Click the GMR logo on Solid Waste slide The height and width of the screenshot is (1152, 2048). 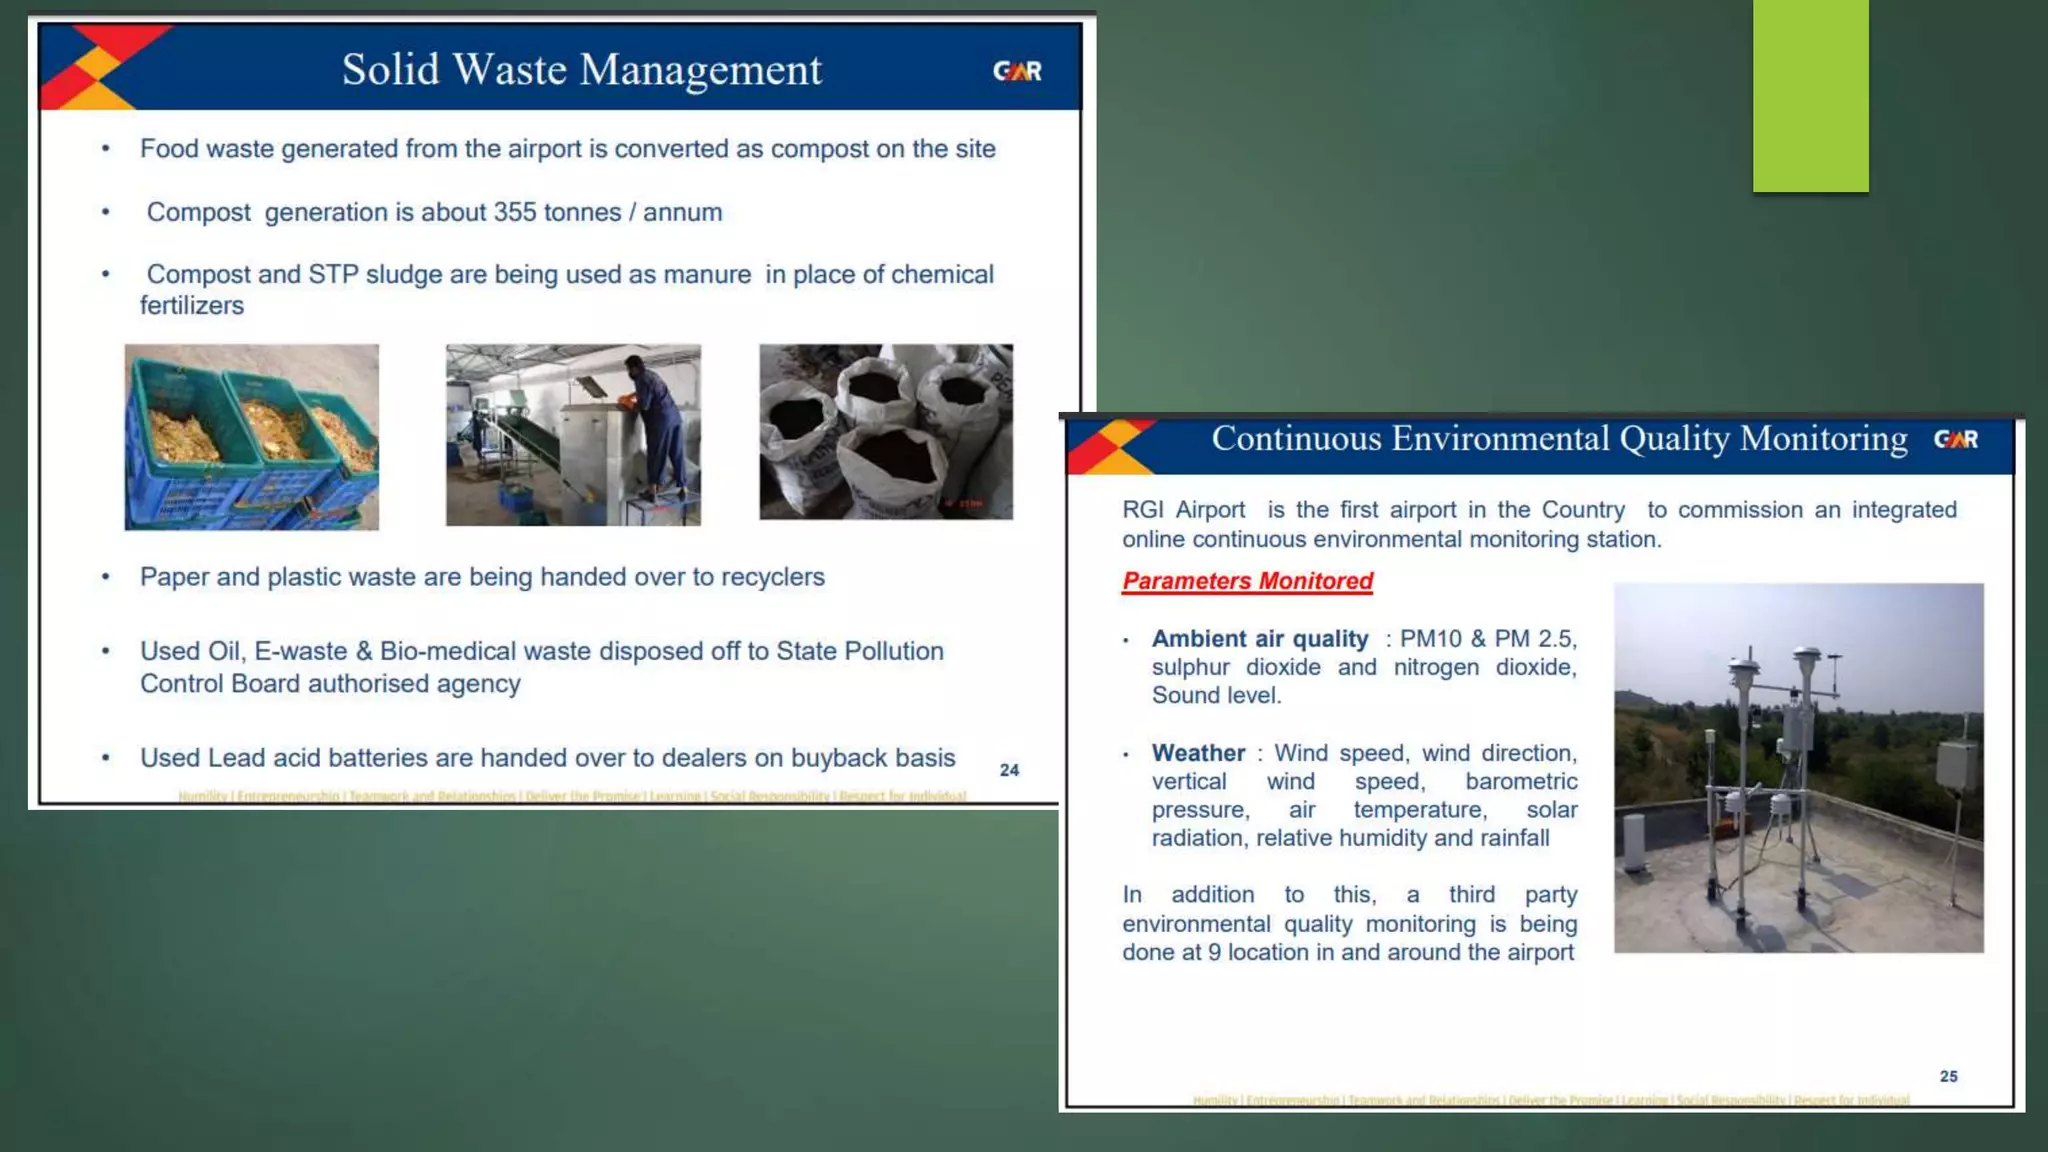tap(1017, 71)
